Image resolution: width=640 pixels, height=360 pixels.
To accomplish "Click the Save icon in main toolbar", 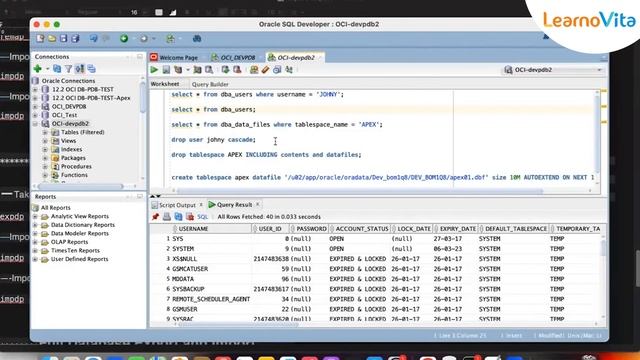I will coord(64,38).
